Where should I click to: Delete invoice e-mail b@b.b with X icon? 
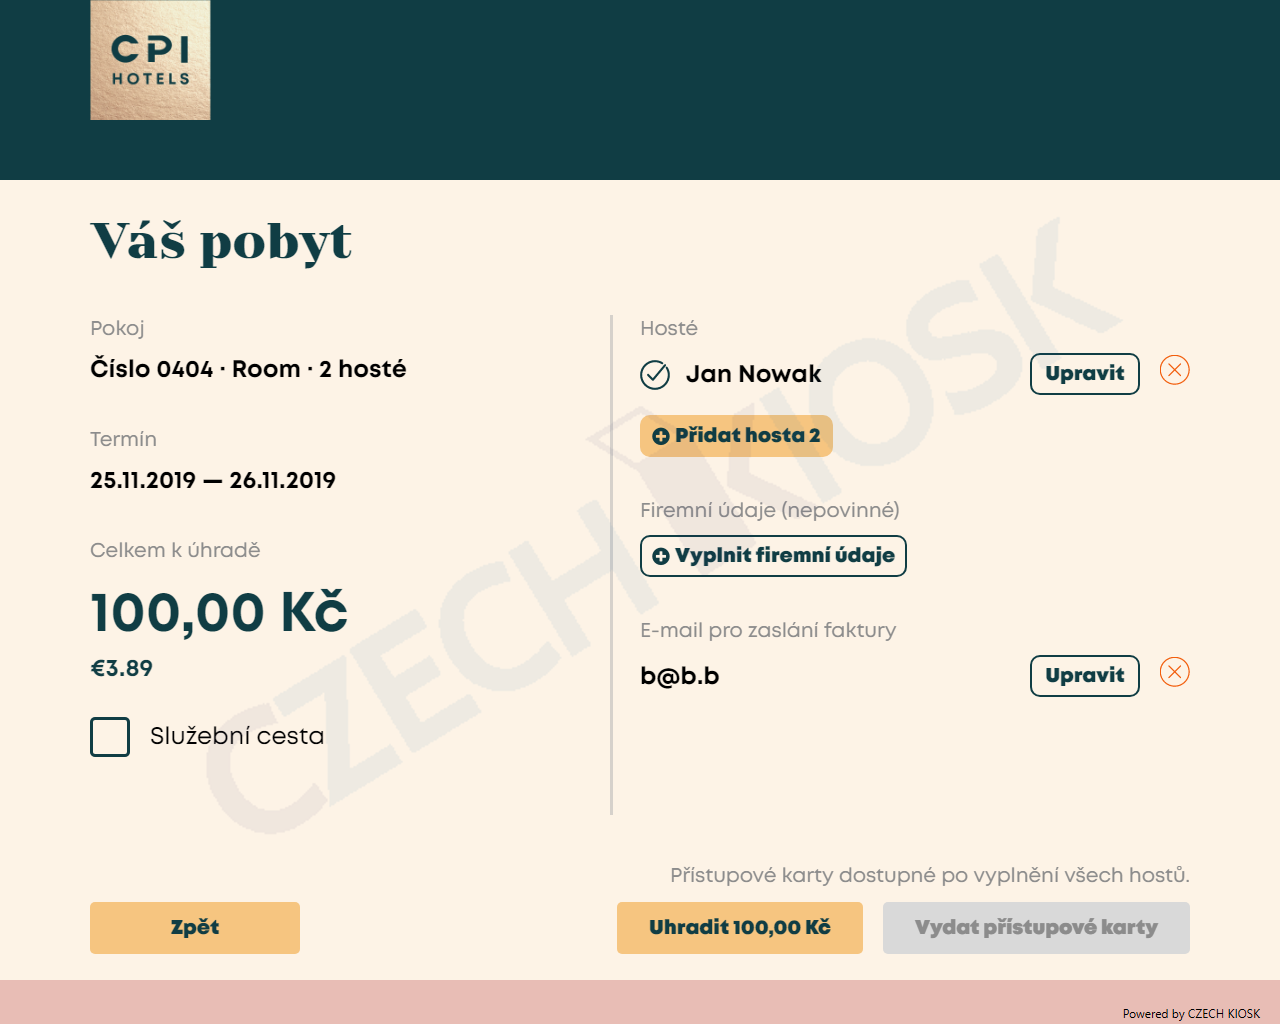pos(1174,672)
